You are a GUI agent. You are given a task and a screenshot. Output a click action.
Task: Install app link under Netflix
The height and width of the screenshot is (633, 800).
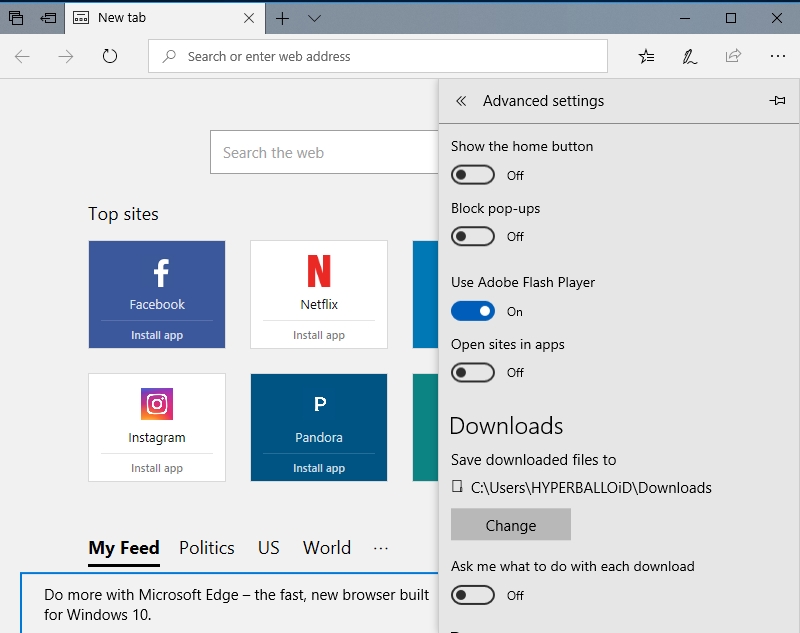(x=319, y=335)
